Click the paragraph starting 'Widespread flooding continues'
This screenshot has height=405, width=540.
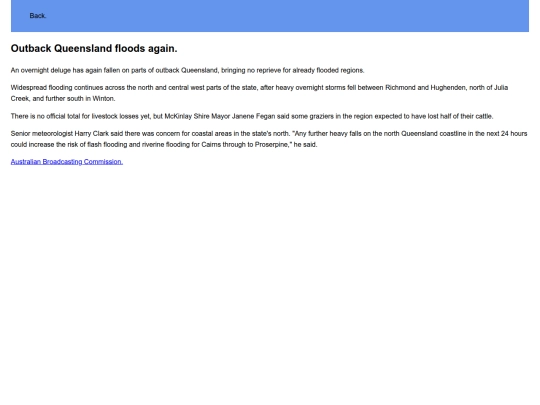[259, 93]
